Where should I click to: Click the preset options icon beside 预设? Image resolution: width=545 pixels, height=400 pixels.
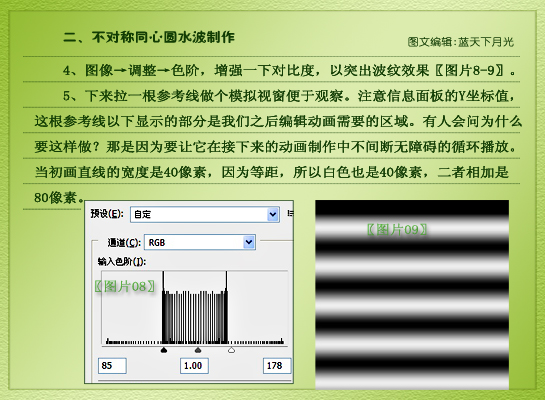(x=290, y=213)
